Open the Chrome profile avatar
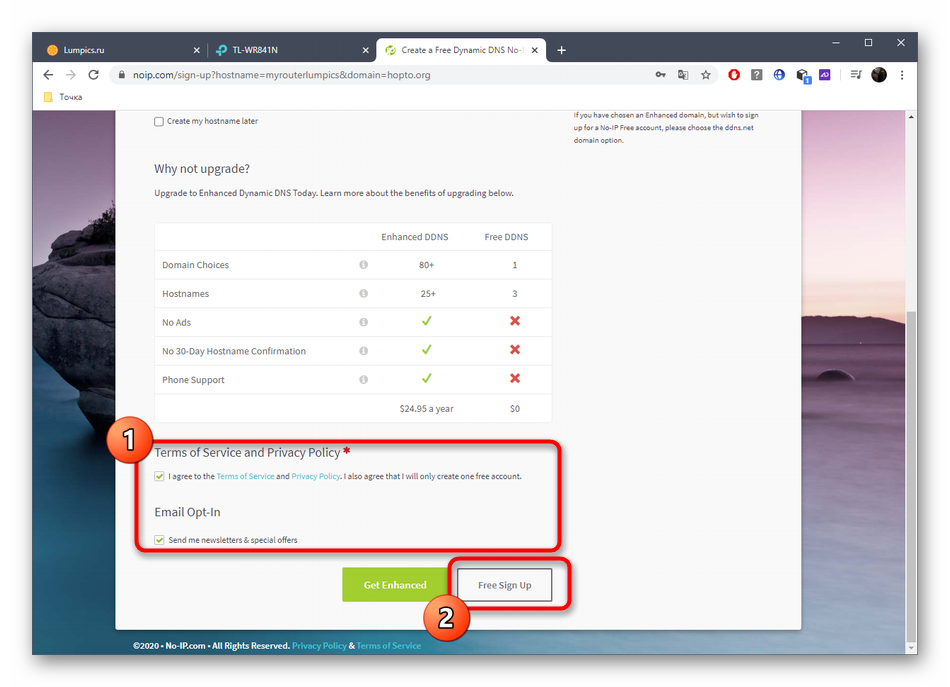Viewport: 950px width, 687px height. (x=879, y=75)
